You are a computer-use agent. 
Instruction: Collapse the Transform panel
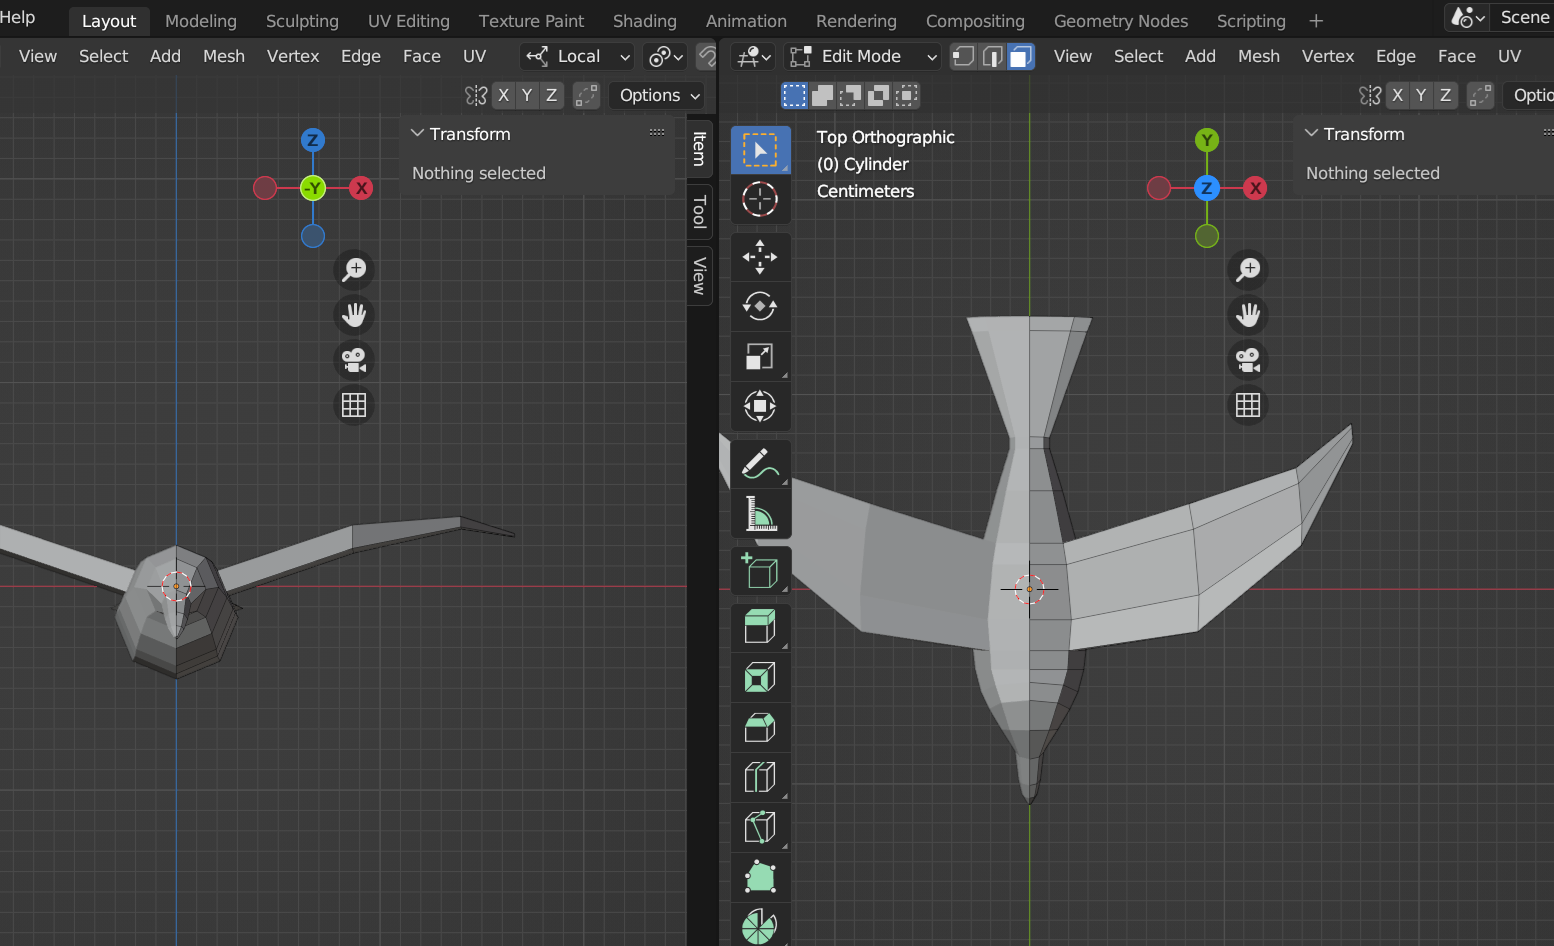pos(417,133)
